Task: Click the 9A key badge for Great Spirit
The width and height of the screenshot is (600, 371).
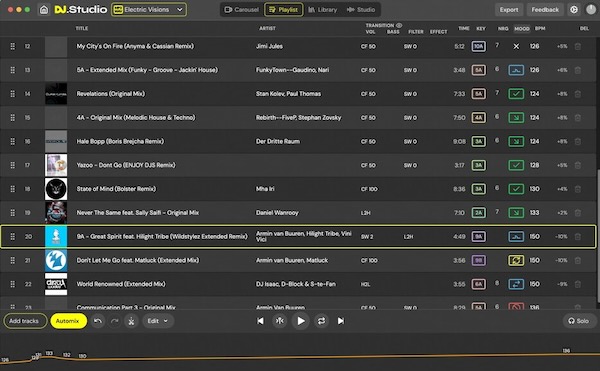Action: [479, 237]
